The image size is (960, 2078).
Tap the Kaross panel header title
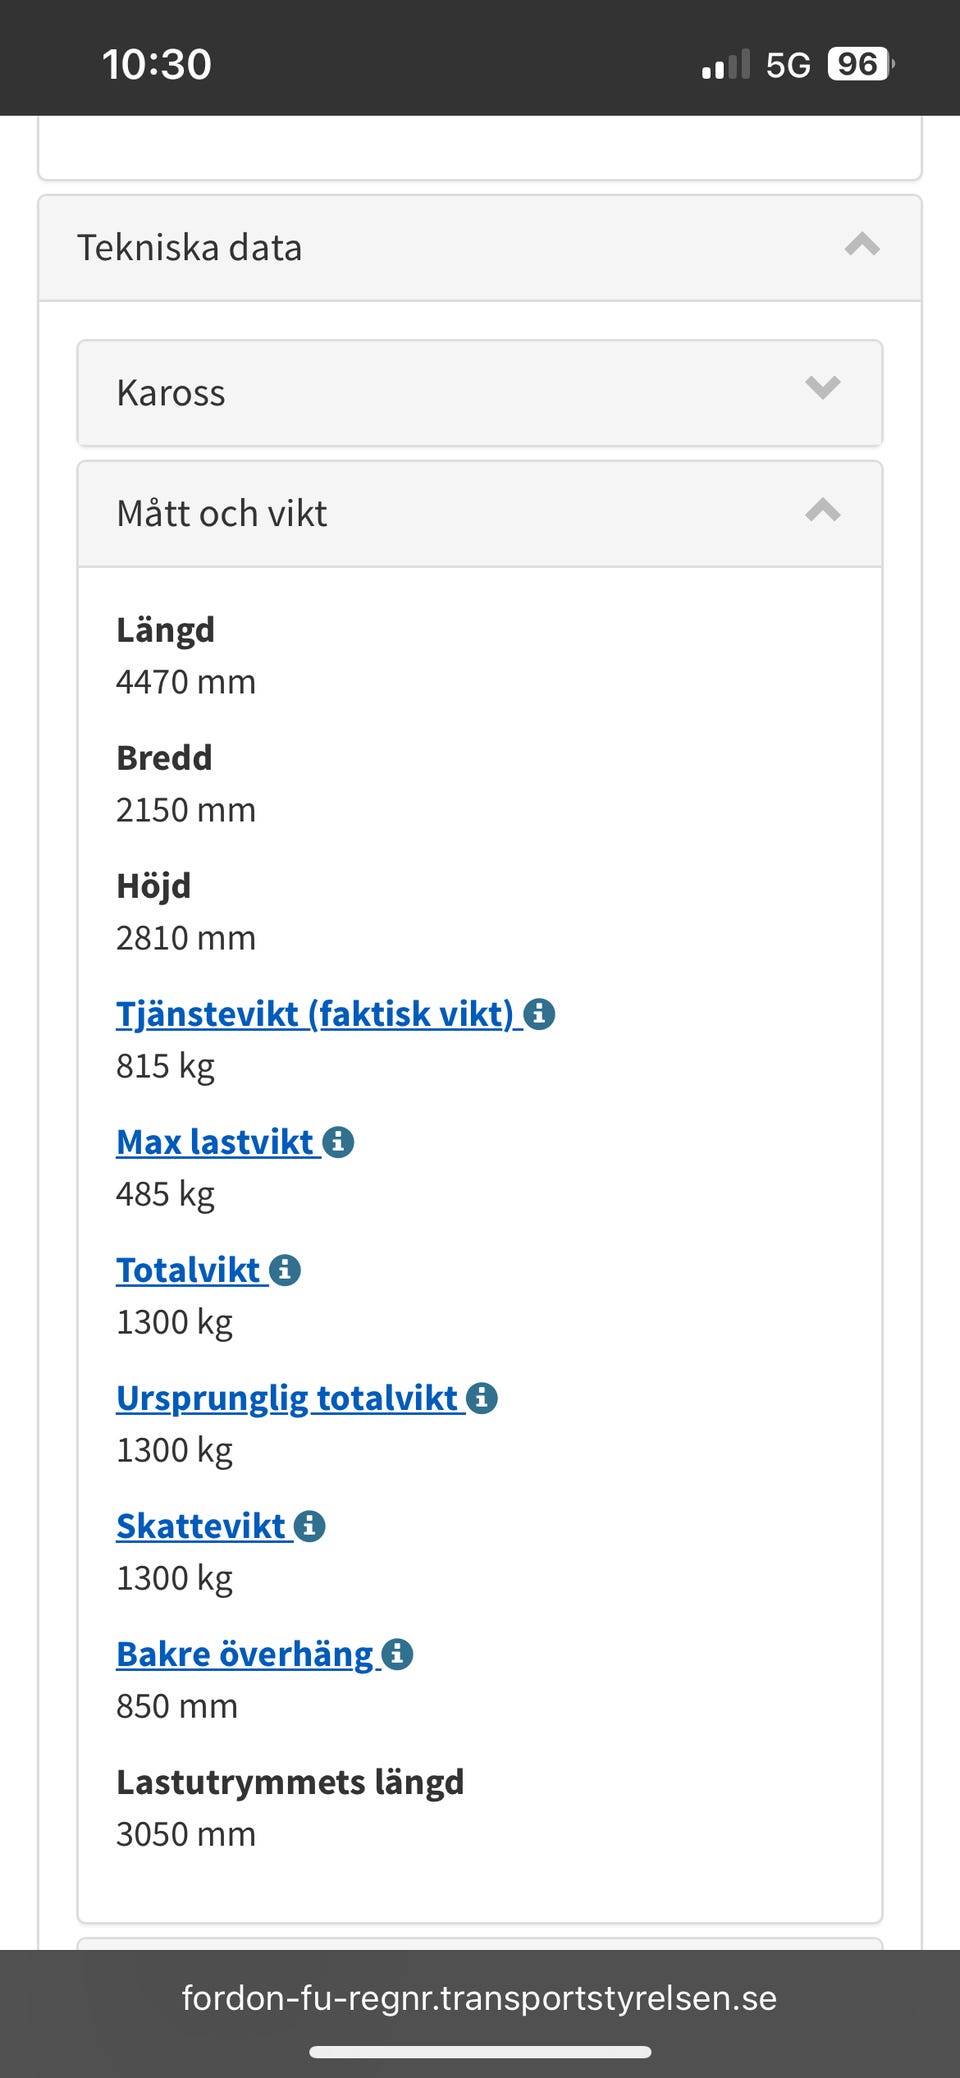pos(171,393)
